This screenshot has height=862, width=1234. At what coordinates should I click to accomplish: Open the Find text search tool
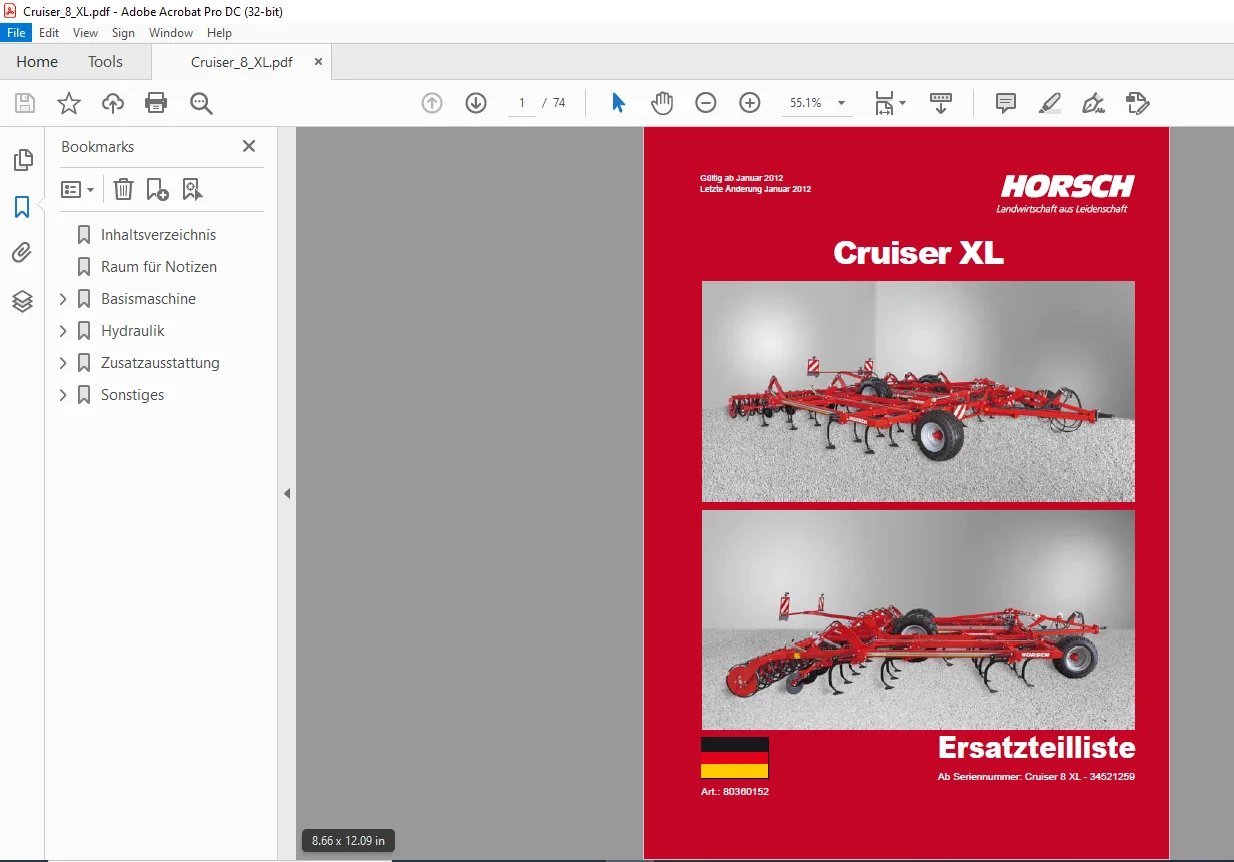(x=202, y=103)
